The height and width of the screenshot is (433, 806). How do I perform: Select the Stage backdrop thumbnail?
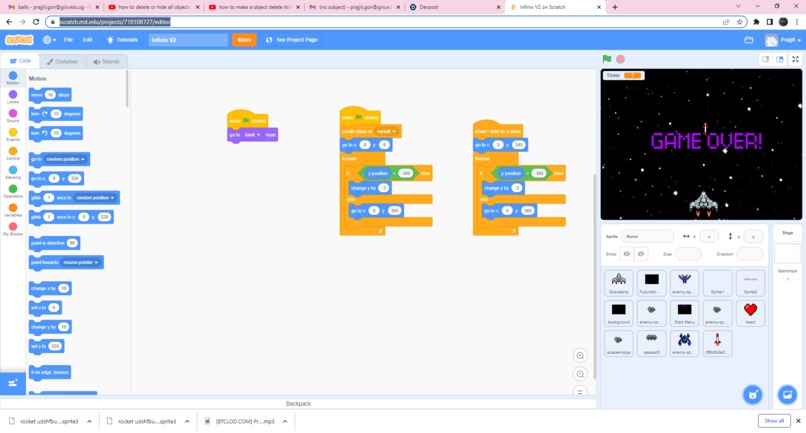point(787,254)
